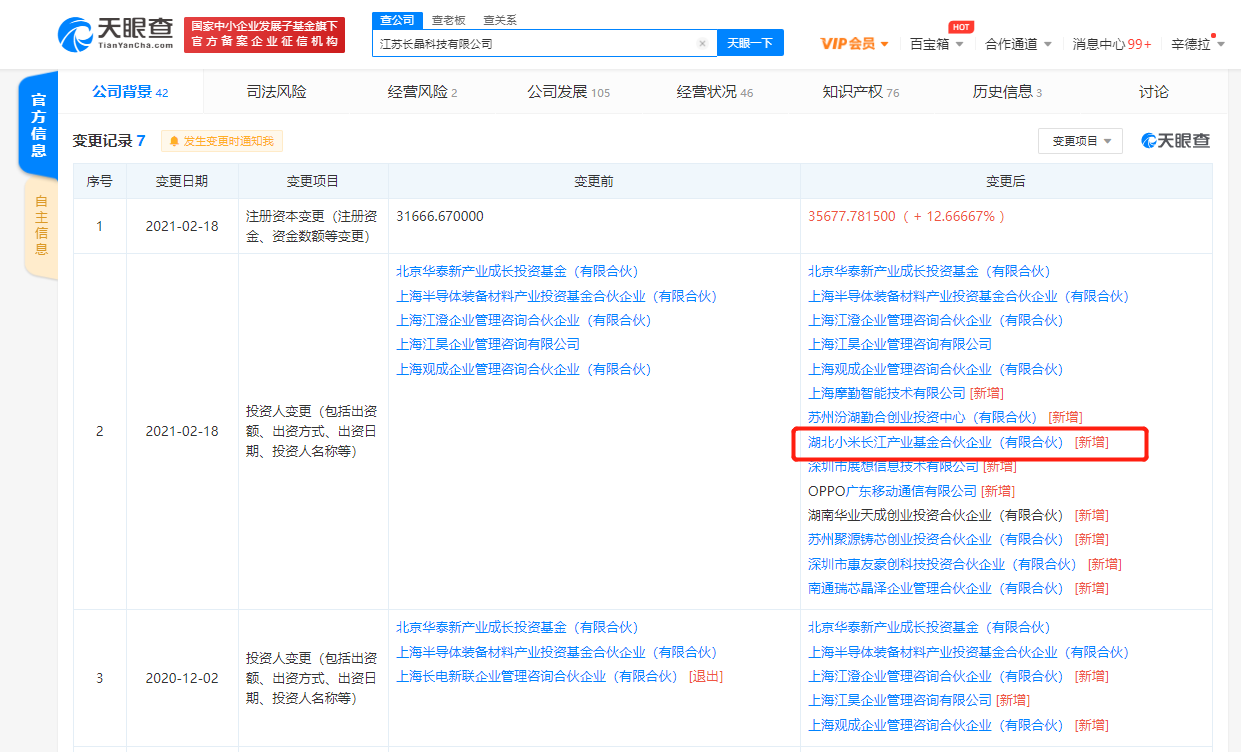Open 苏州聚源铸芯创业投资合伙企业 link
Viewport: 1241px width, 752px height.
coord(937,539)
